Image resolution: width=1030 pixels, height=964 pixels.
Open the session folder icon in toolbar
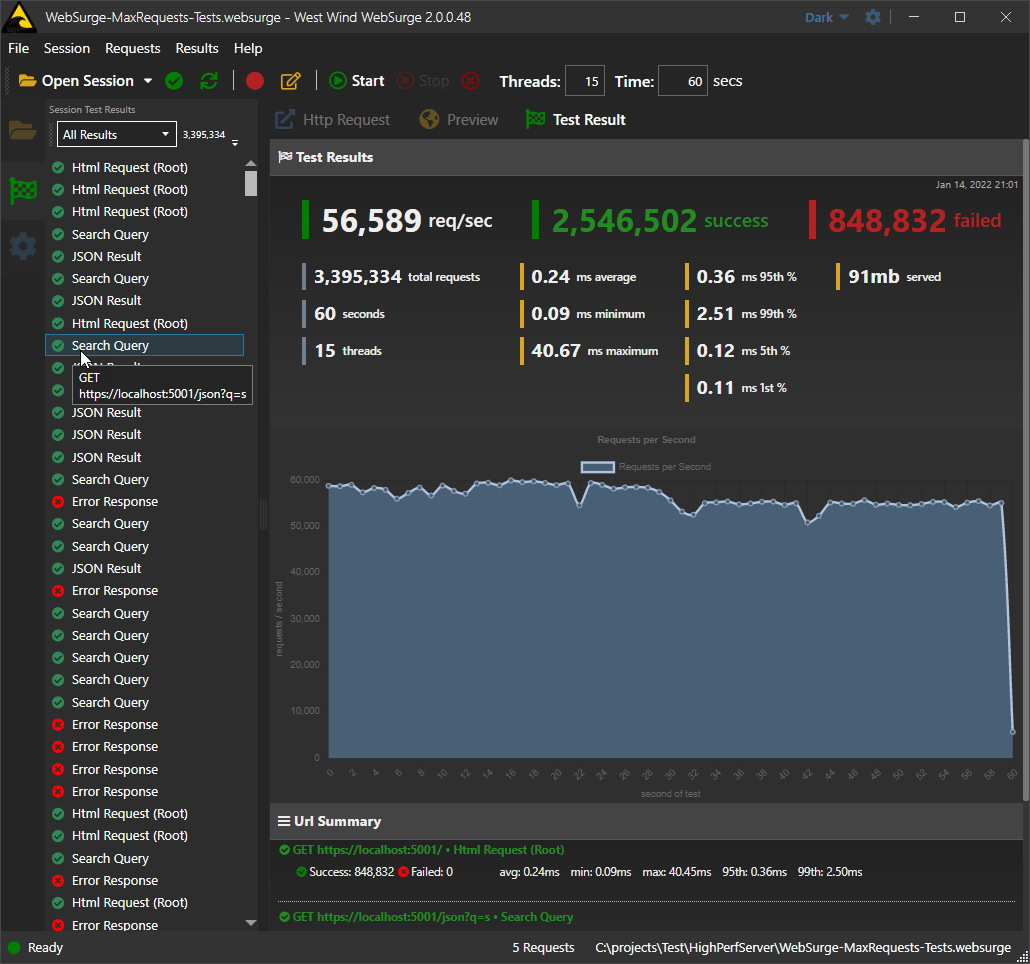pos(28,81)
